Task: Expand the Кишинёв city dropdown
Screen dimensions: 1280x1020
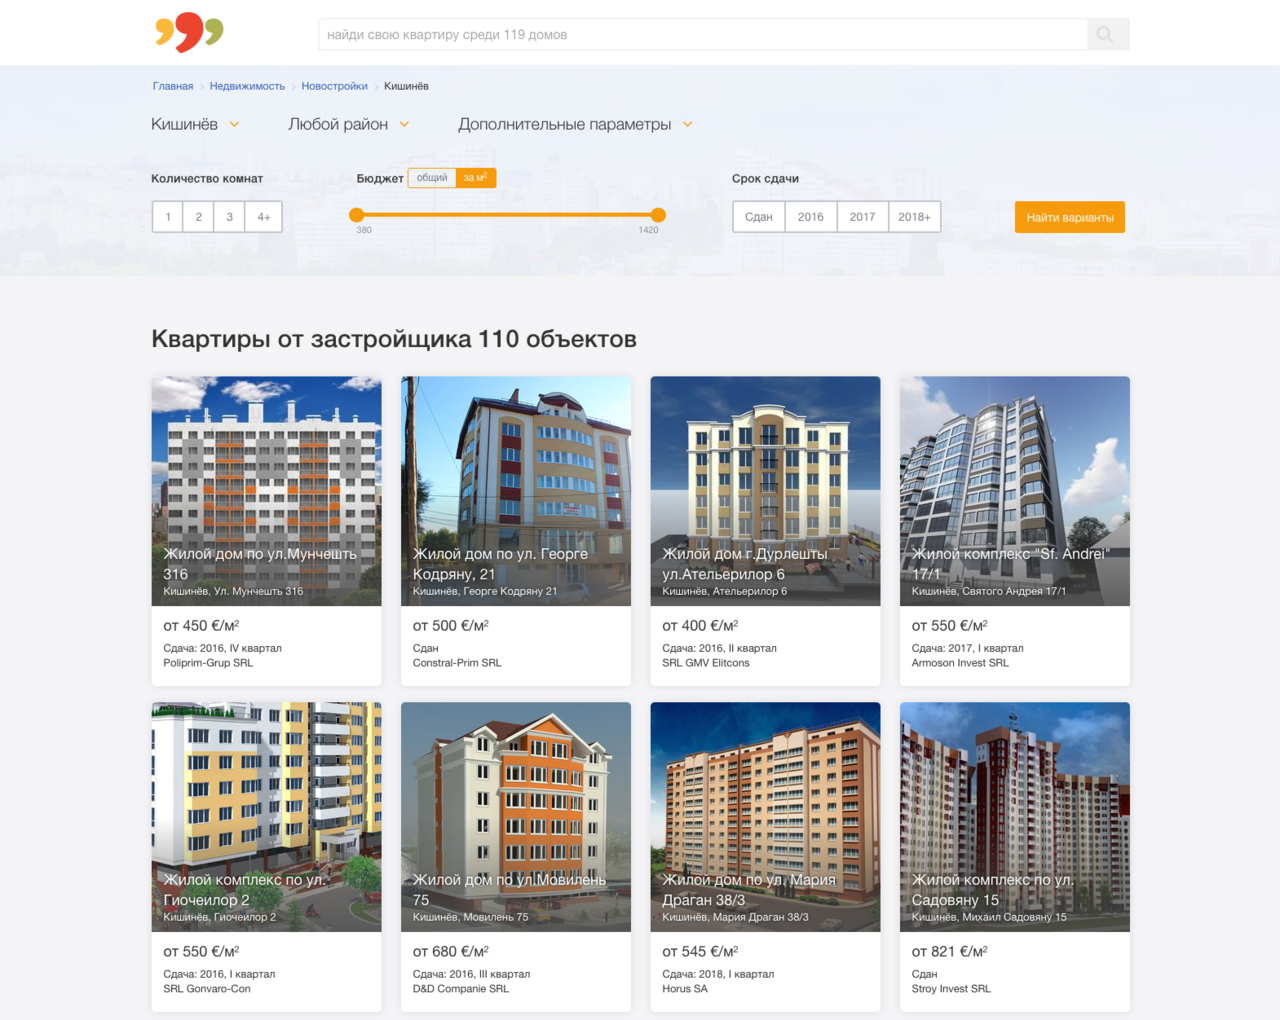Action: [196, 124]
